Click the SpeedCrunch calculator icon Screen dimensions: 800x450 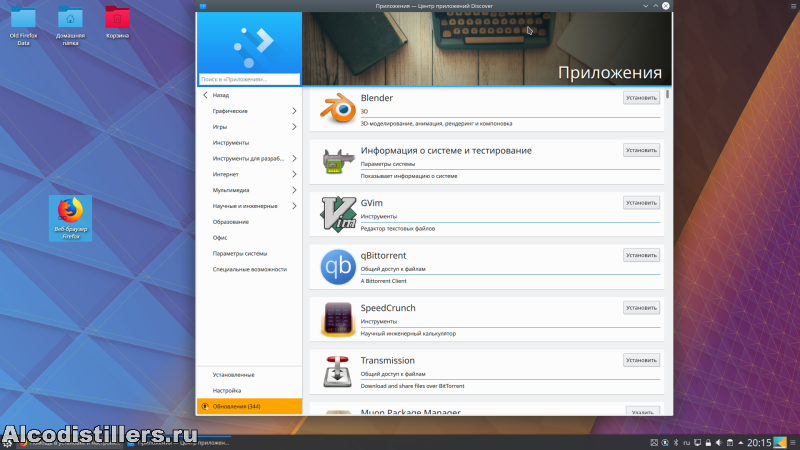click(x=338, y=319)
